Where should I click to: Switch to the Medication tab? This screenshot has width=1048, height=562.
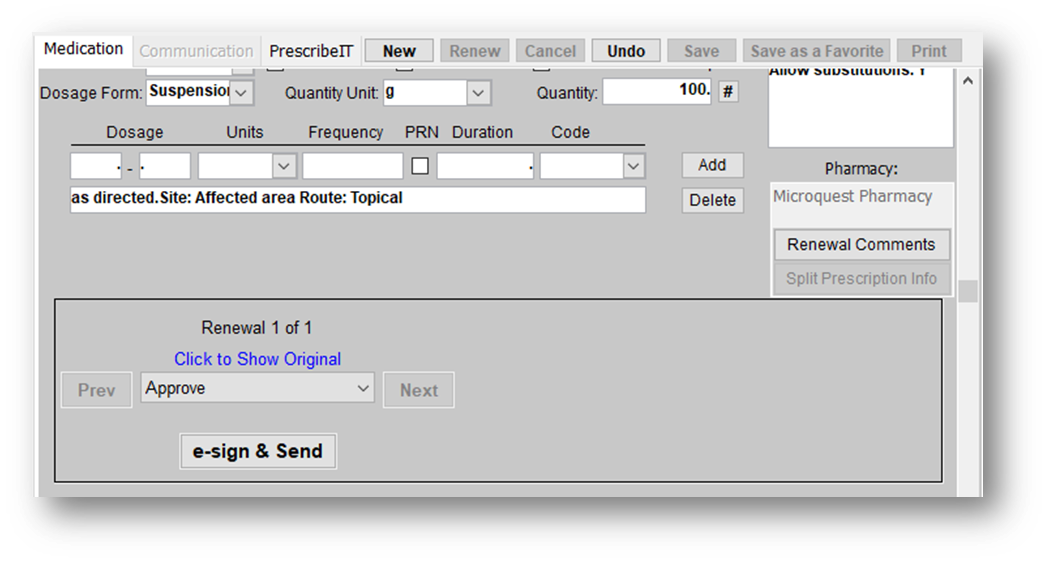(83, 49)
